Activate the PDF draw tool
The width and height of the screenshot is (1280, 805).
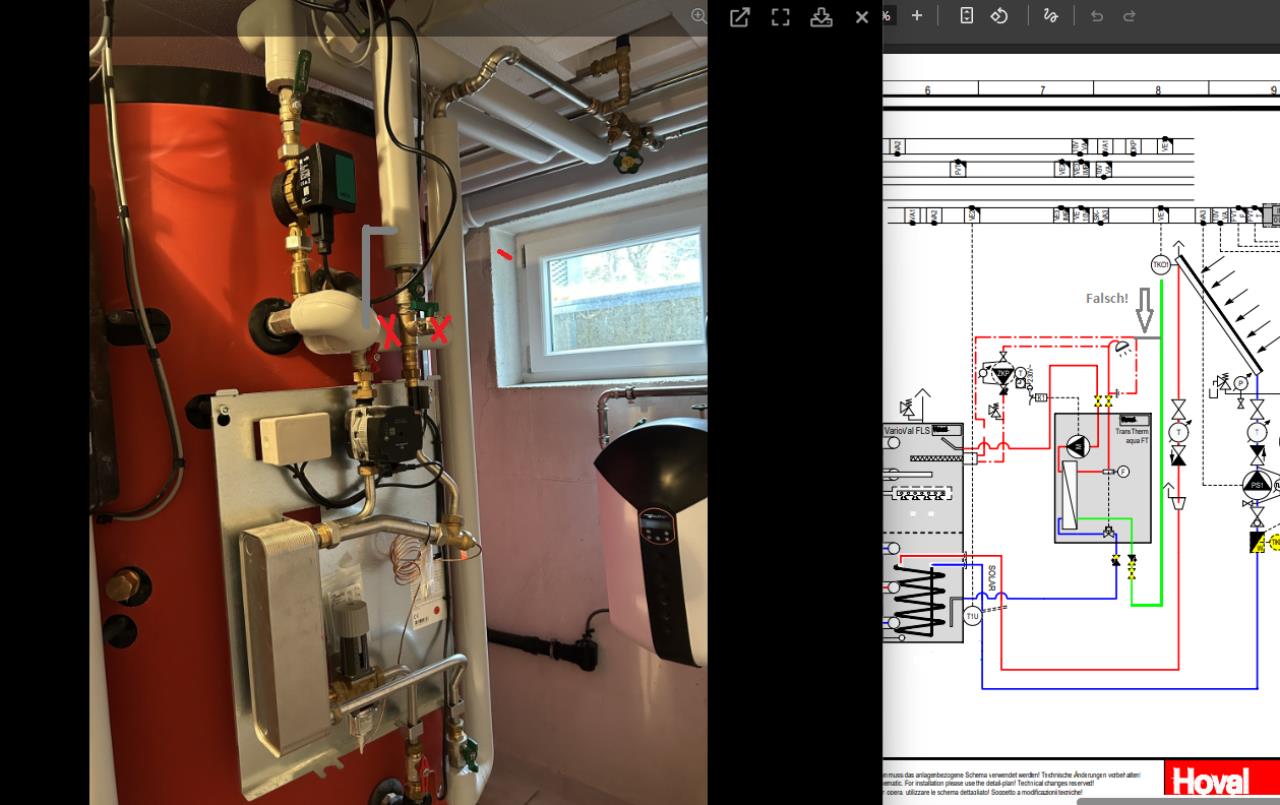click(1050, 16)
